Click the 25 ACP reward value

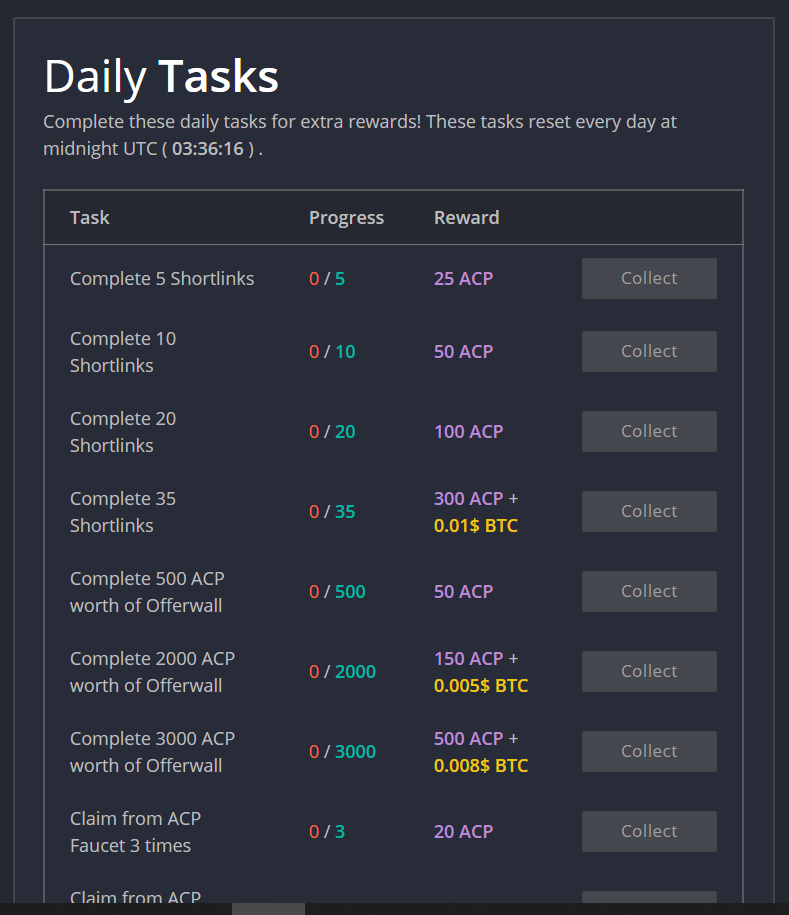click(463, 279)
